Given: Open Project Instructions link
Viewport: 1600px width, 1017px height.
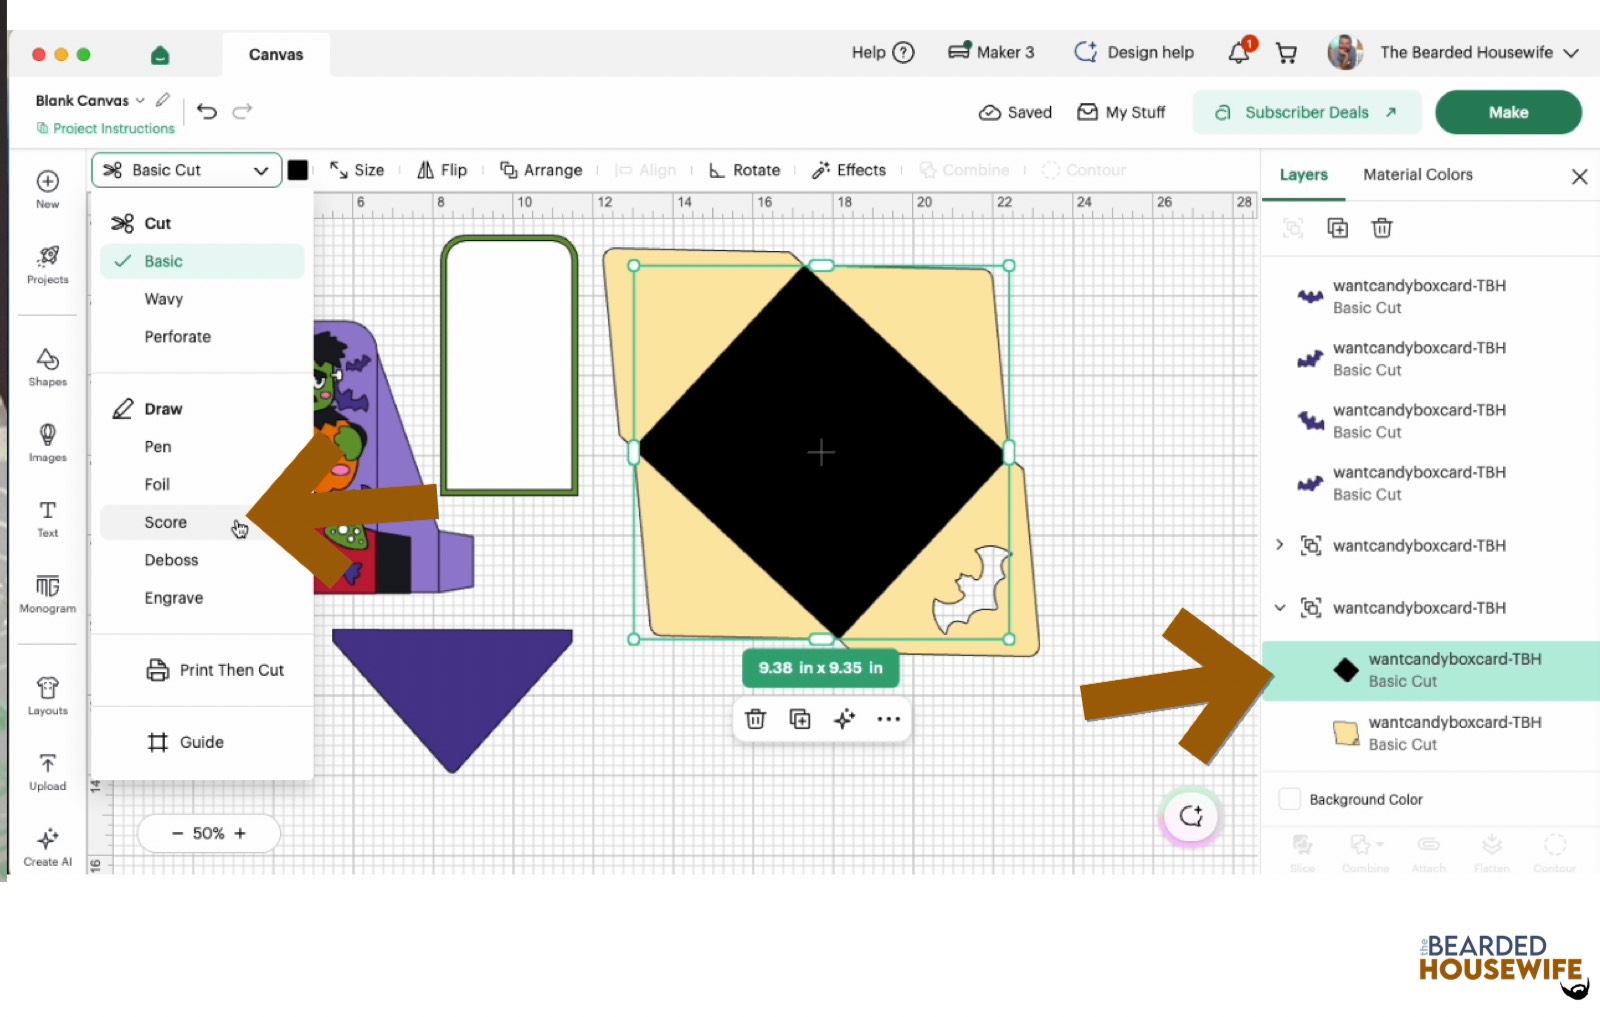Looking at the screenshot, I should [106, 128].
